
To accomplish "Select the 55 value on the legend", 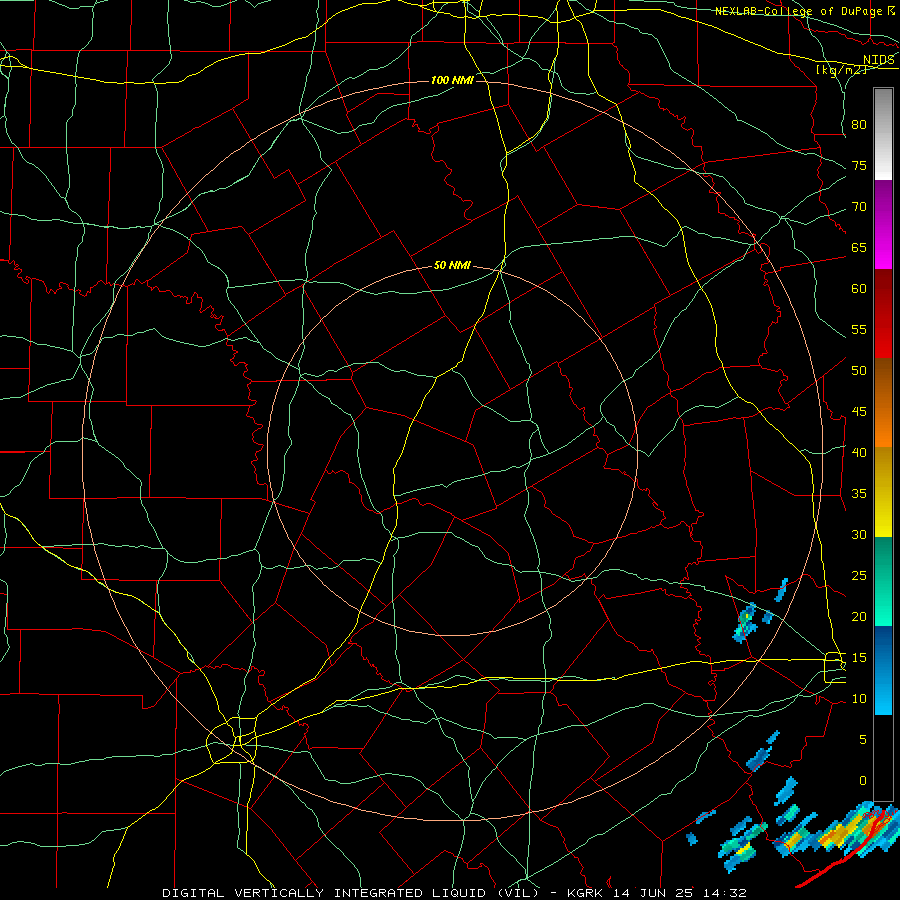I will click(859, 329).
